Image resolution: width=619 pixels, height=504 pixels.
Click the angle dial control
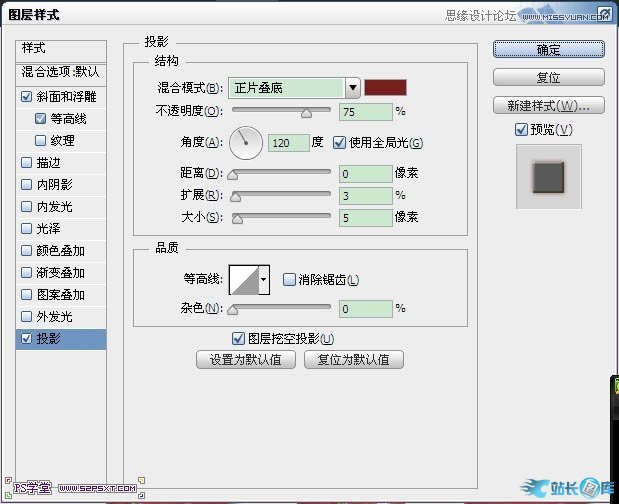pyautogui.click(x=244, y=143)
